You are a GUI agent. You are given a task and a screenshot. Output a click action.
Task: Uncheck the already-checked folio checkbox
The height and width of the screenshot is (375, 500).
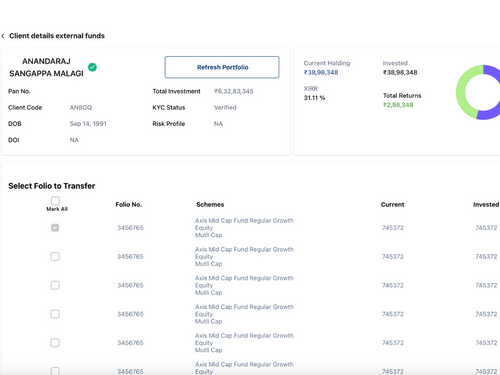(55, 228)
